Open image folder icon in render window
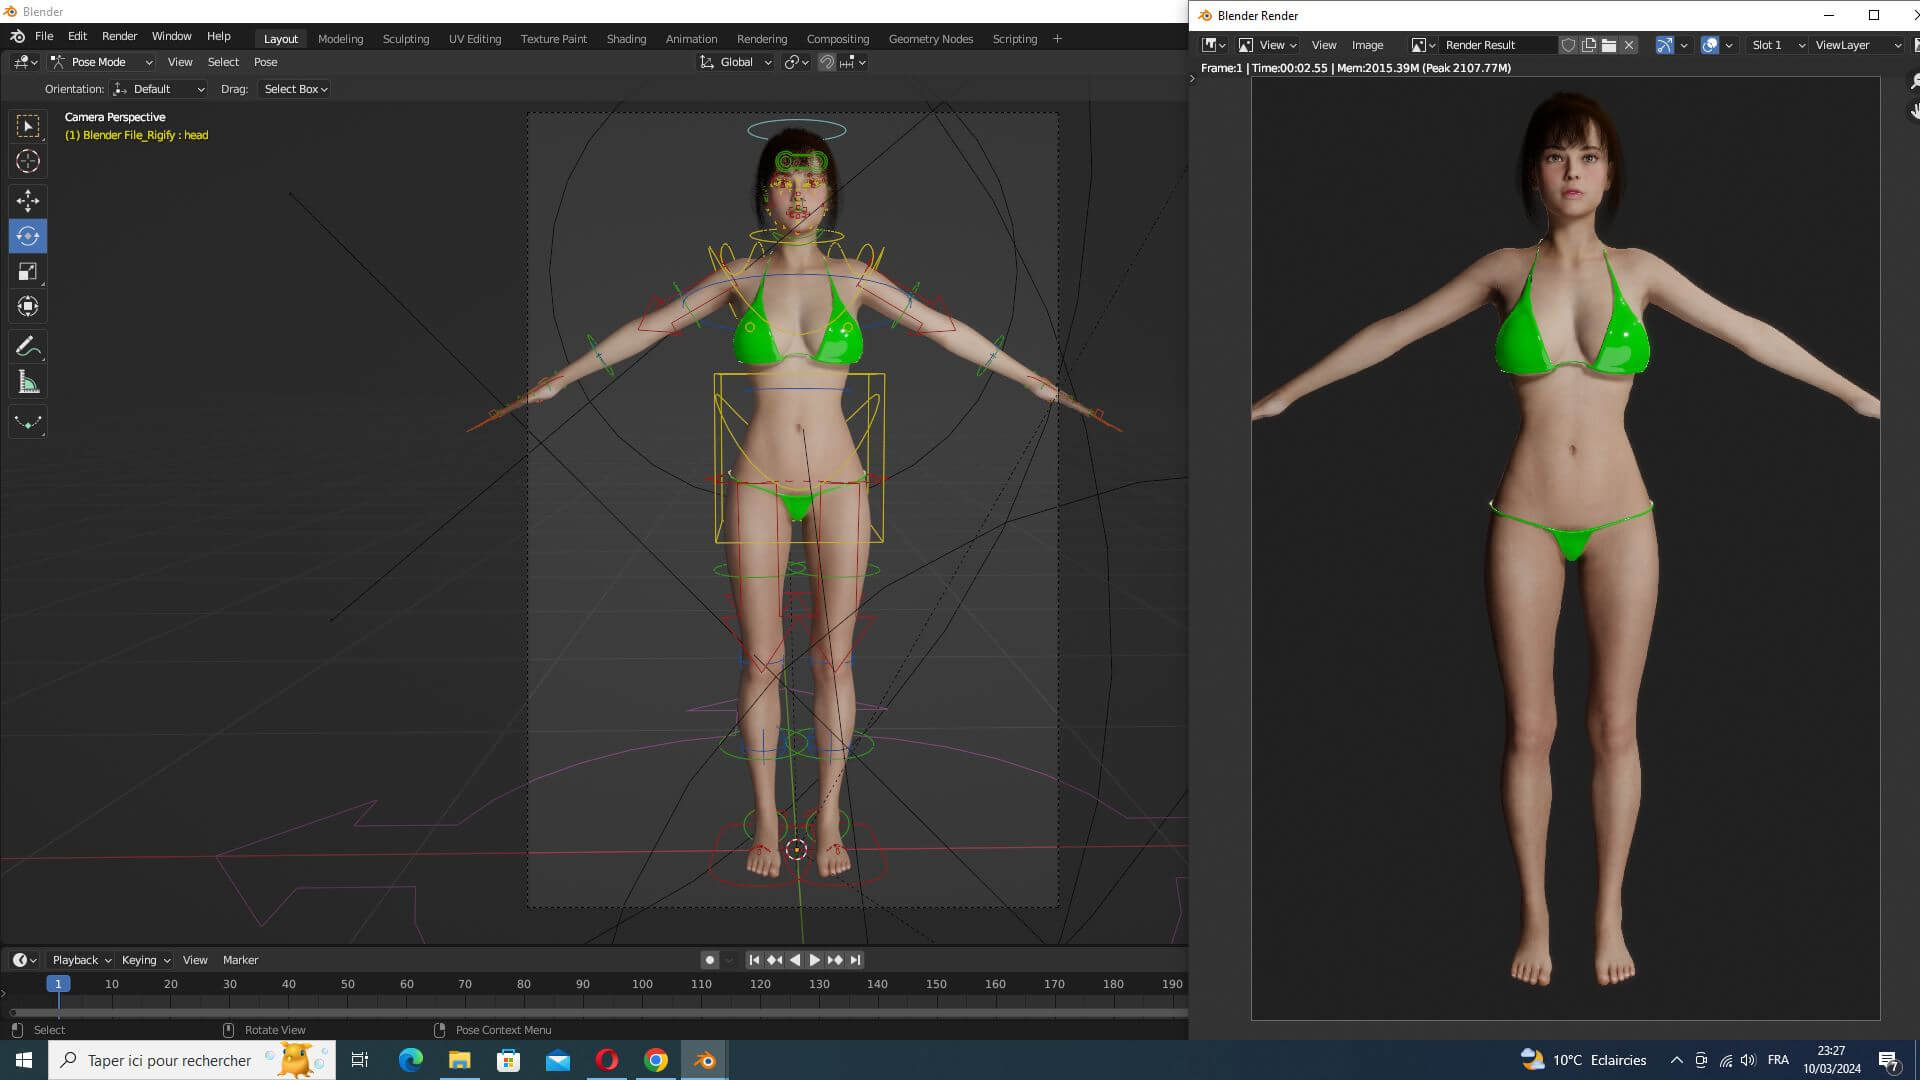This screenshot has width=1920, height=1080. (x=1608, y=45)
